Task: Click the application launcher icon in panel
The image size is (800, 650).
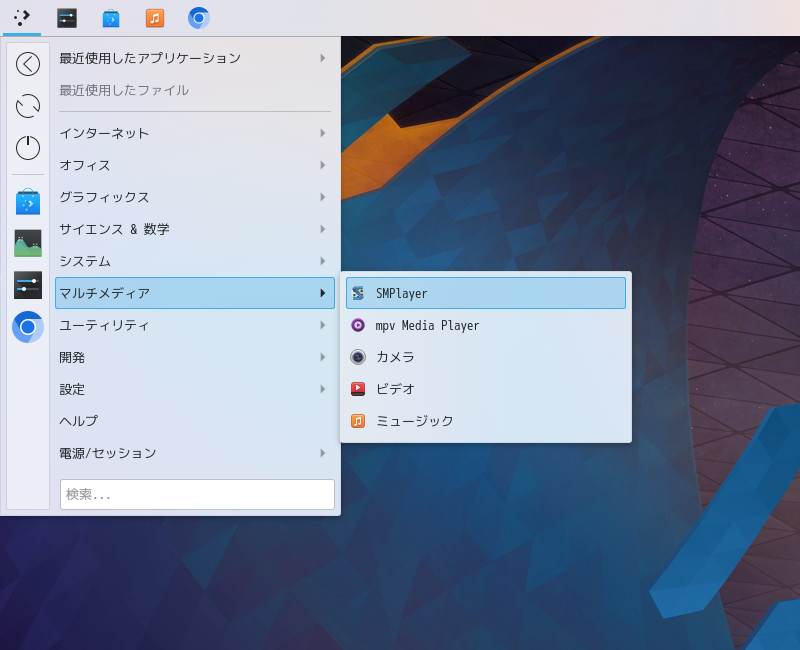Action: click(x=21, y=18)
